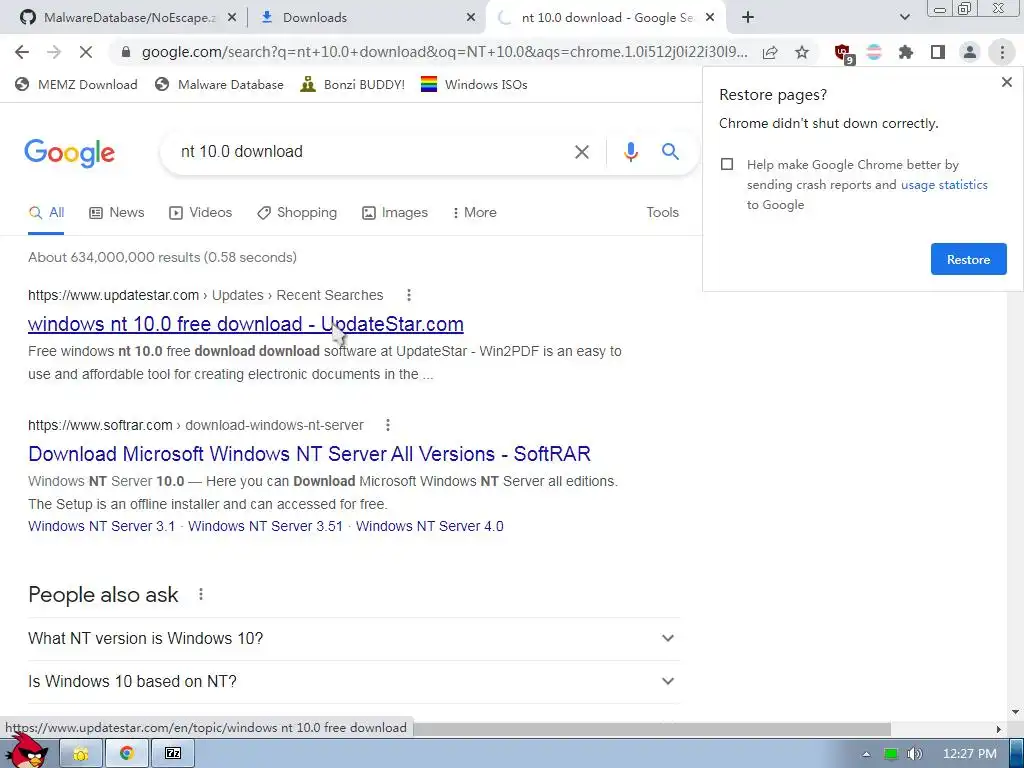
Task: Open the SoftRAR Windows NT Server result
Action: pos(310,454)
